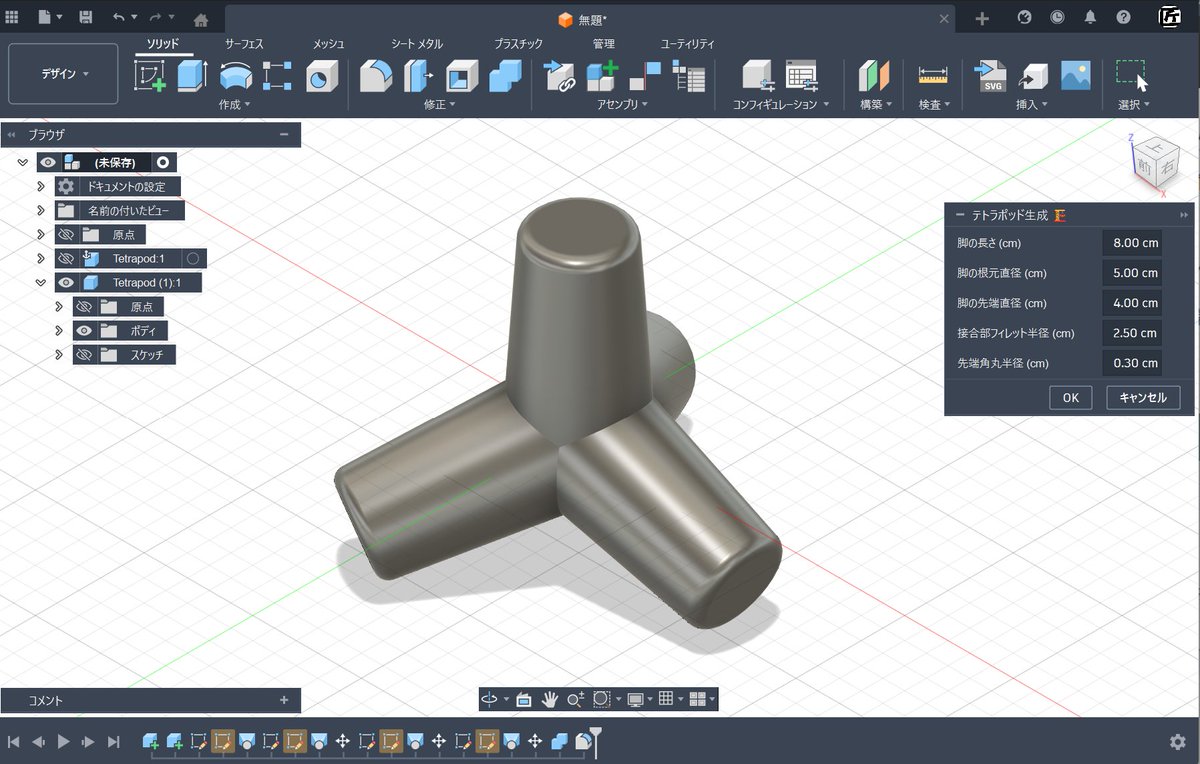This screenshot has height=764, width=1200.
Task: Switch to the シート メタル tab
Action: click(416, 44)
